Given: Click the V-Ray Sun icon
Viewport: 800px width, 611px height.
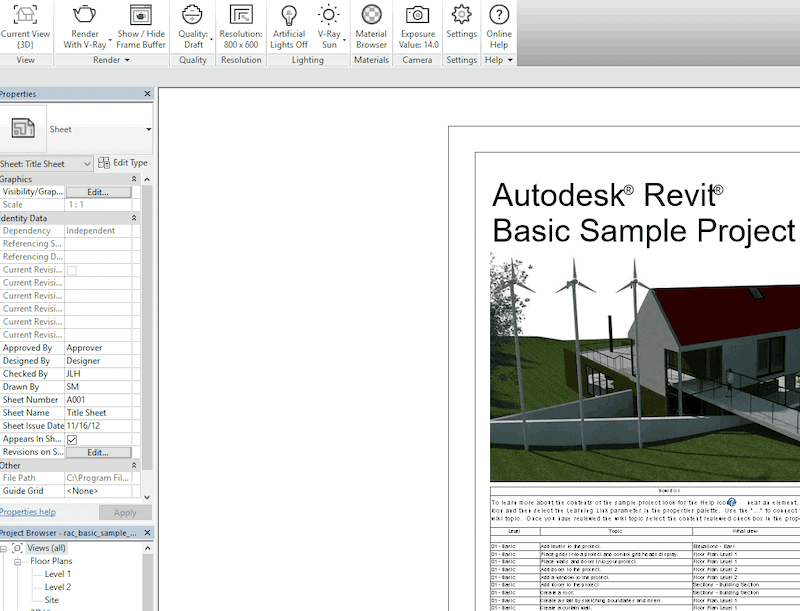Looking at the screenshot, I should point(329,15).
